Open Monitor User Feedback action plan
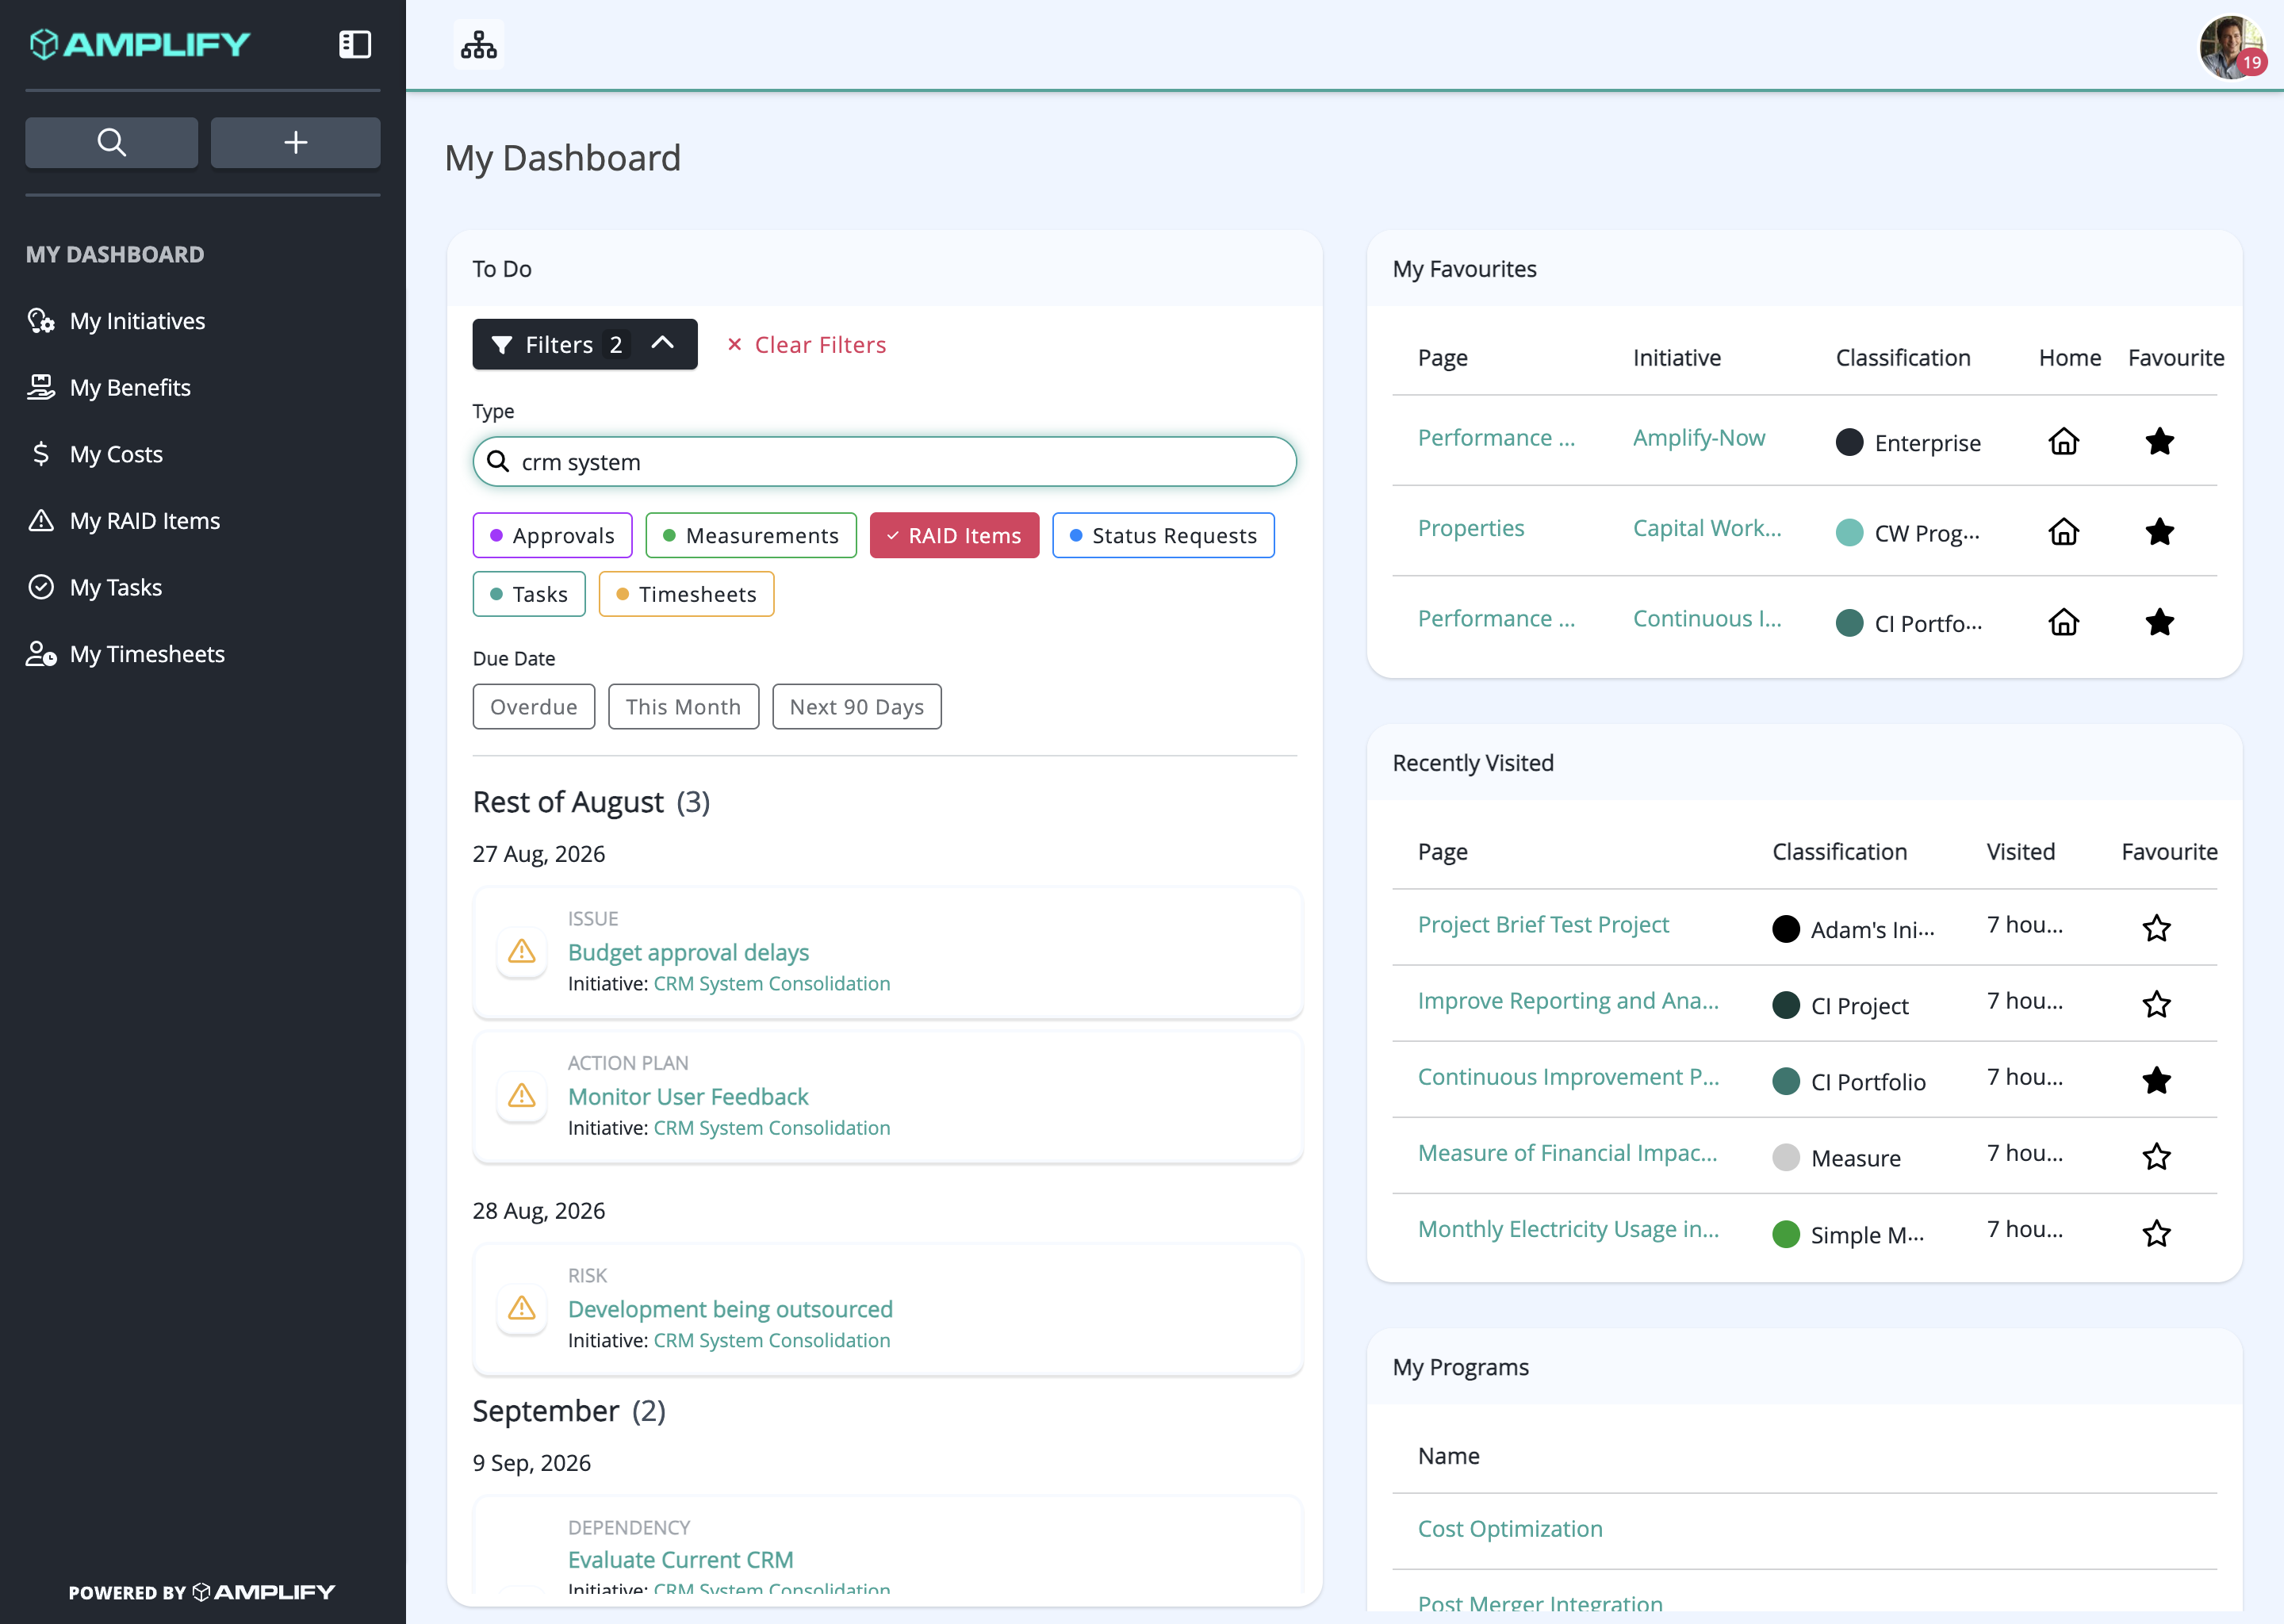The width and height of the screenshot is (2284, 1624). (x=688, y=1096)
